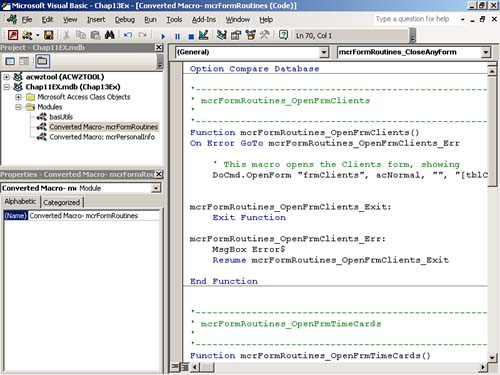The width and height of the screenshot is (500, 375).
Task: Open the Help menu
Action: (266, 20)
